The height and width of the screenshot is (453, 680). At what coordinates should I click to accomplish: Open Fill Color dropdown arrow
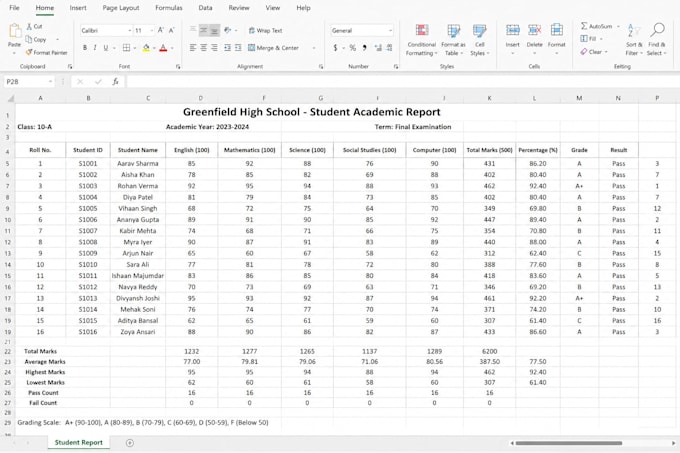154,48
